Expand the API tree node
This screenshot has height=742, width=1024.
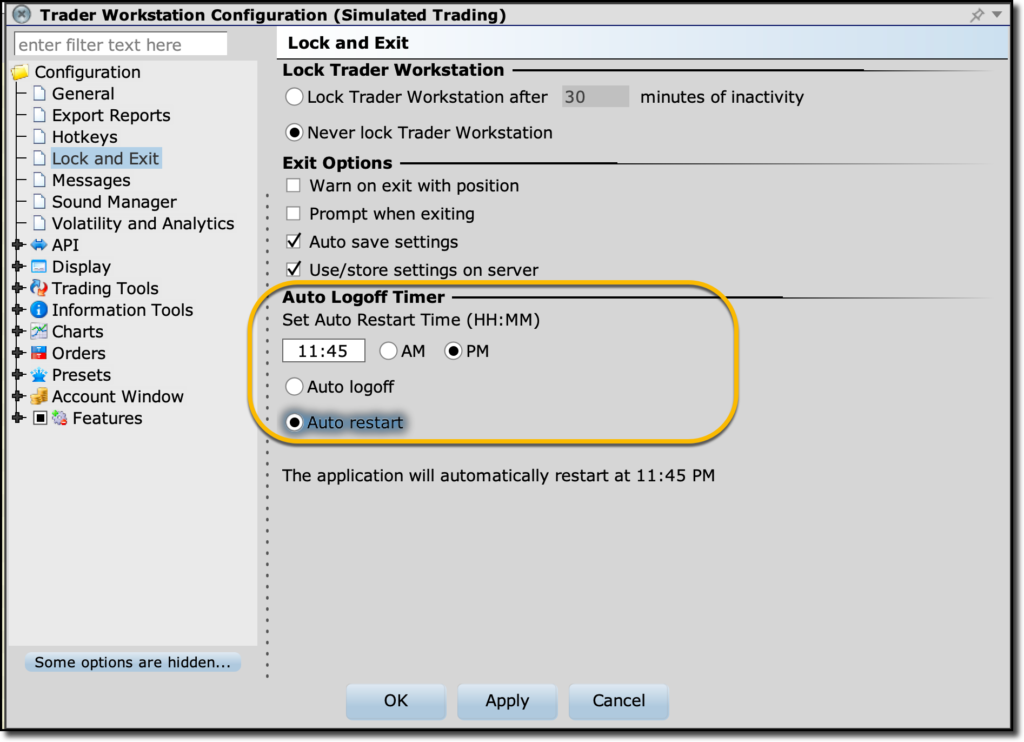(18, 245)
